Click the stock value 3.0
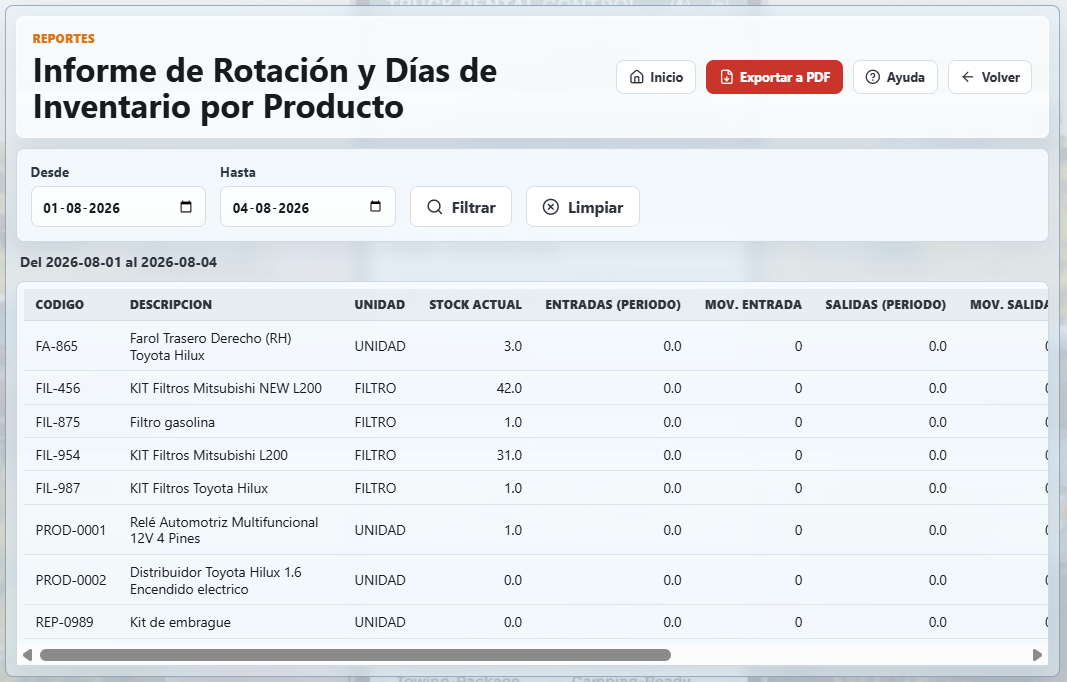Viewport: 1067px width, 682px height. [x=512, y=346]
